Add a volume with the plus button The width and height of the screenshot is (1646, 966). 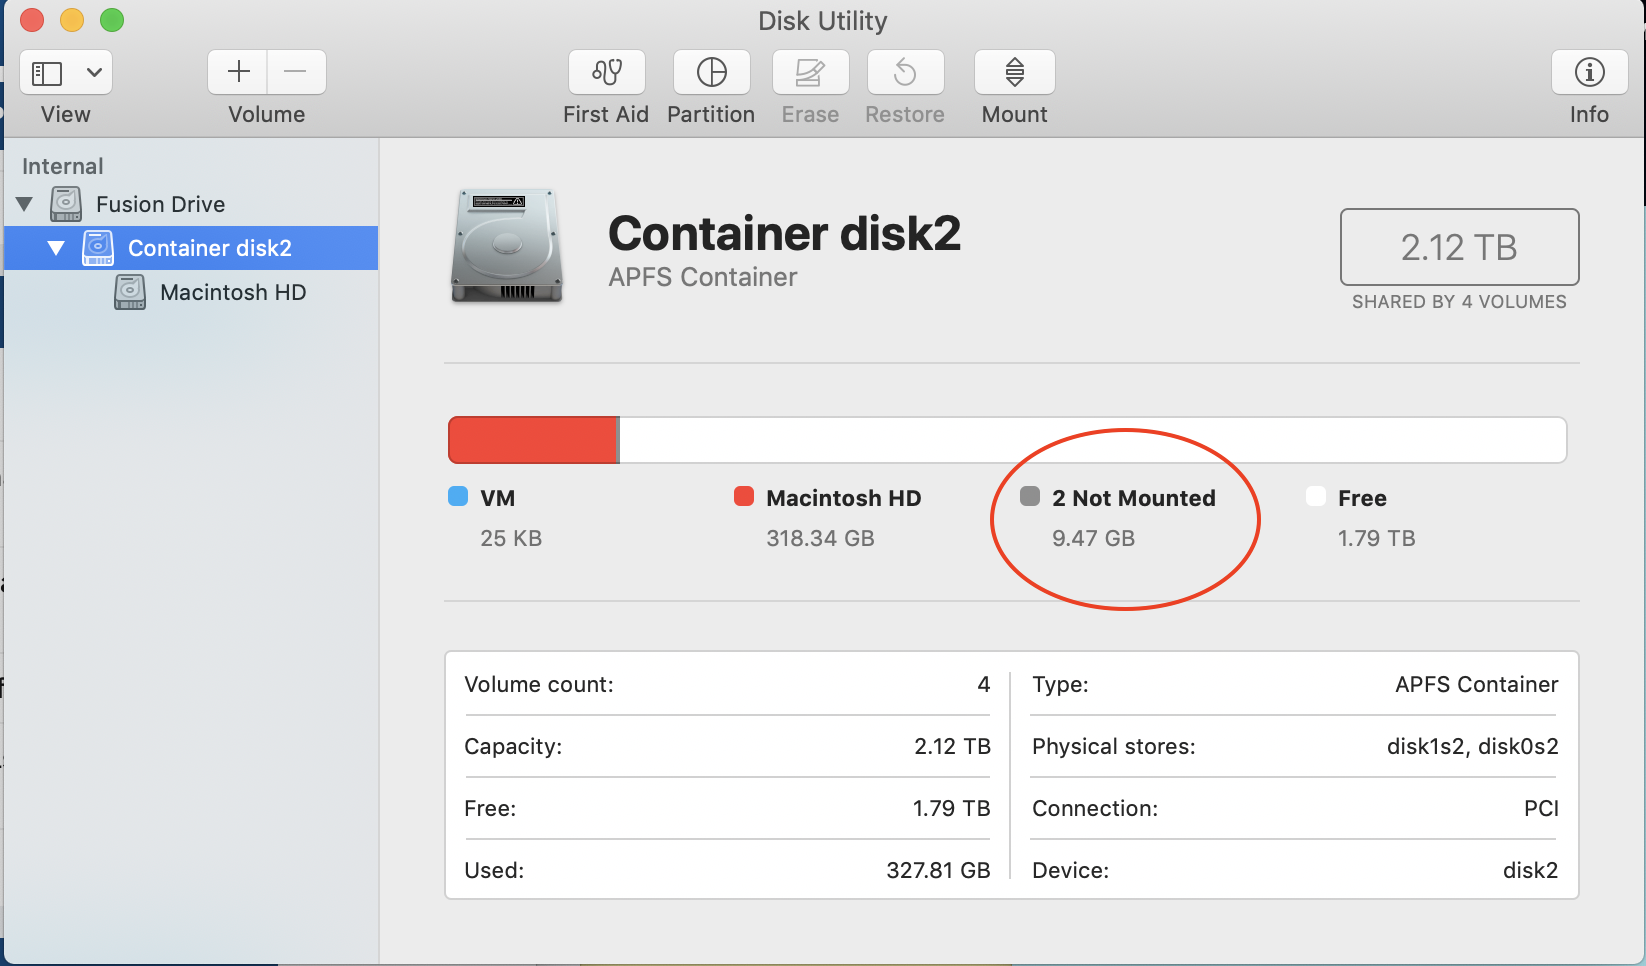pyautogui.click(x=238, y=72)
